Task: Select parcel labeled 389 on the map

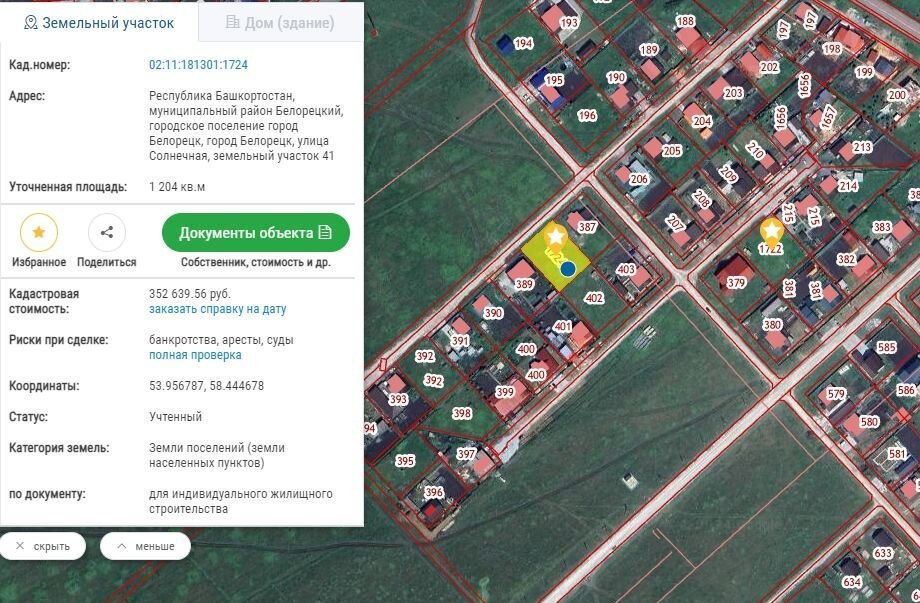Action: click(x=523, y=284)
